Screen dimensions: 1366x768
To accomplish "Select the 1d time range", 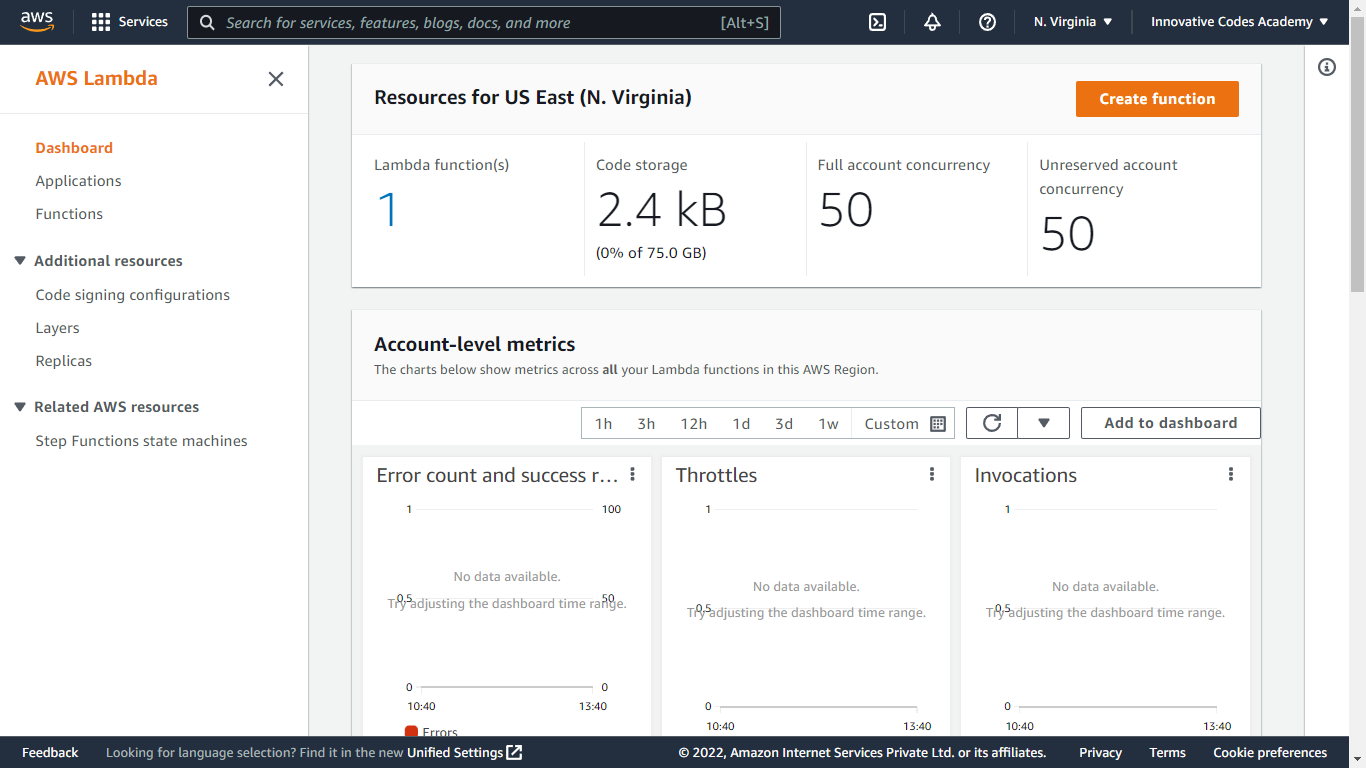I will click(741, 423).
